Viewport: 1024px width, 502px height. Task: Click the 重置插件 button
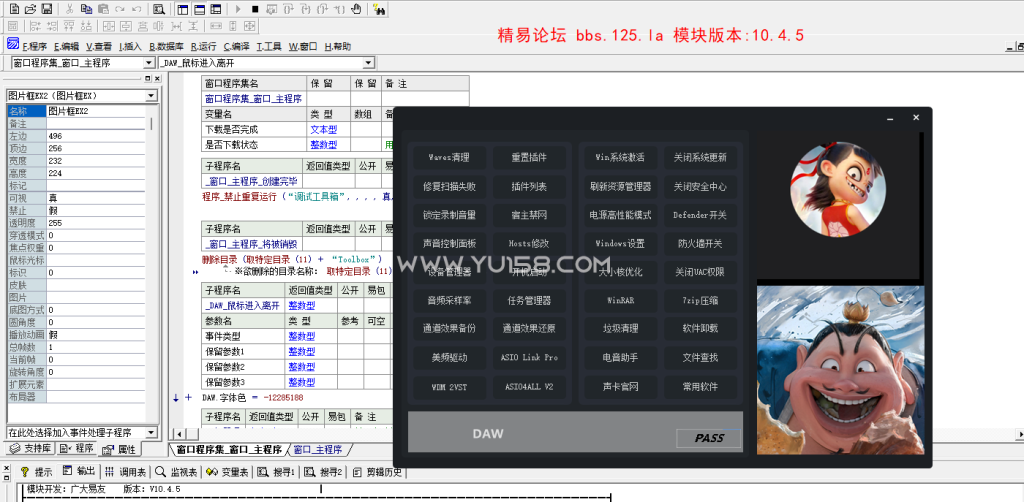[x=529, y=157]
